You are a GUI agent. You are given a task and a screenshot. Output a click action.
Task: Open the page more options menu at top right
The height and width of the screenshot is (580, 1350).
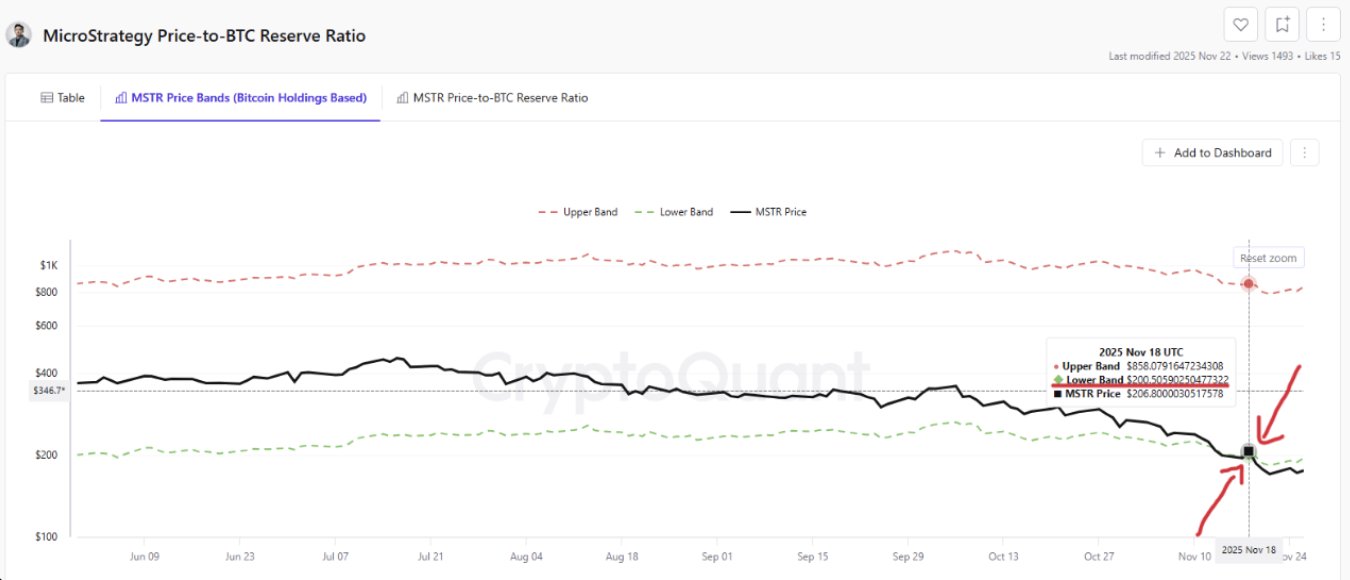coord(1323,25)
